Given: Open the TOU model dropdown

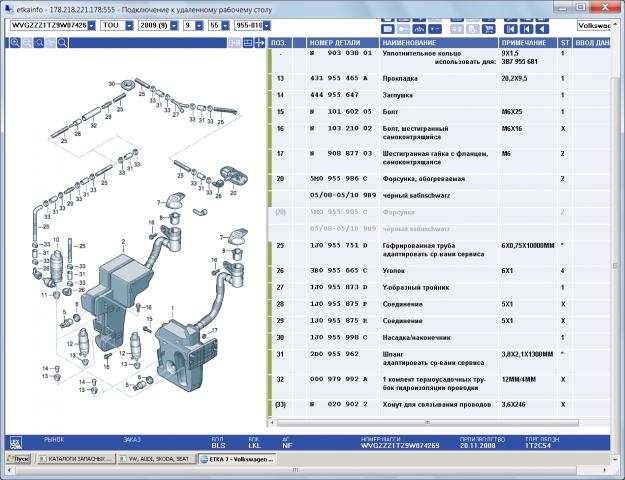Looking at the screenshot, I should (129, 26).
